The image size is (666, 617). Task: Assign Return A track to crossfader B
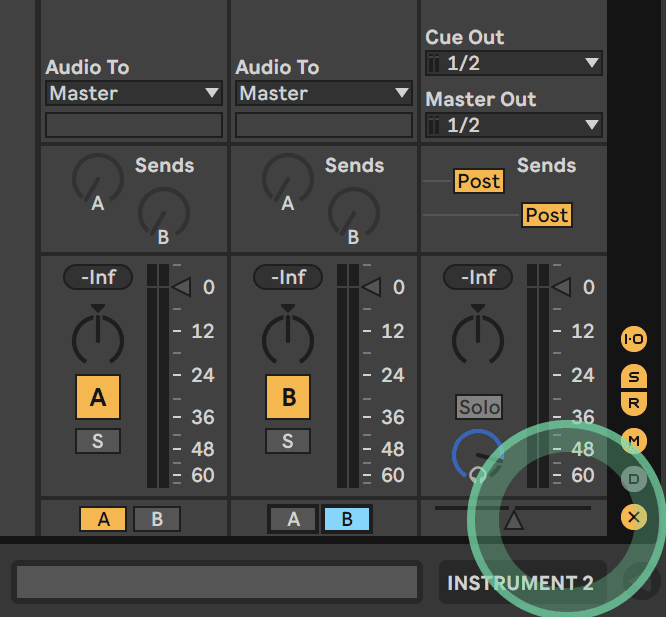pyautogui.click(x=157, y=519)
